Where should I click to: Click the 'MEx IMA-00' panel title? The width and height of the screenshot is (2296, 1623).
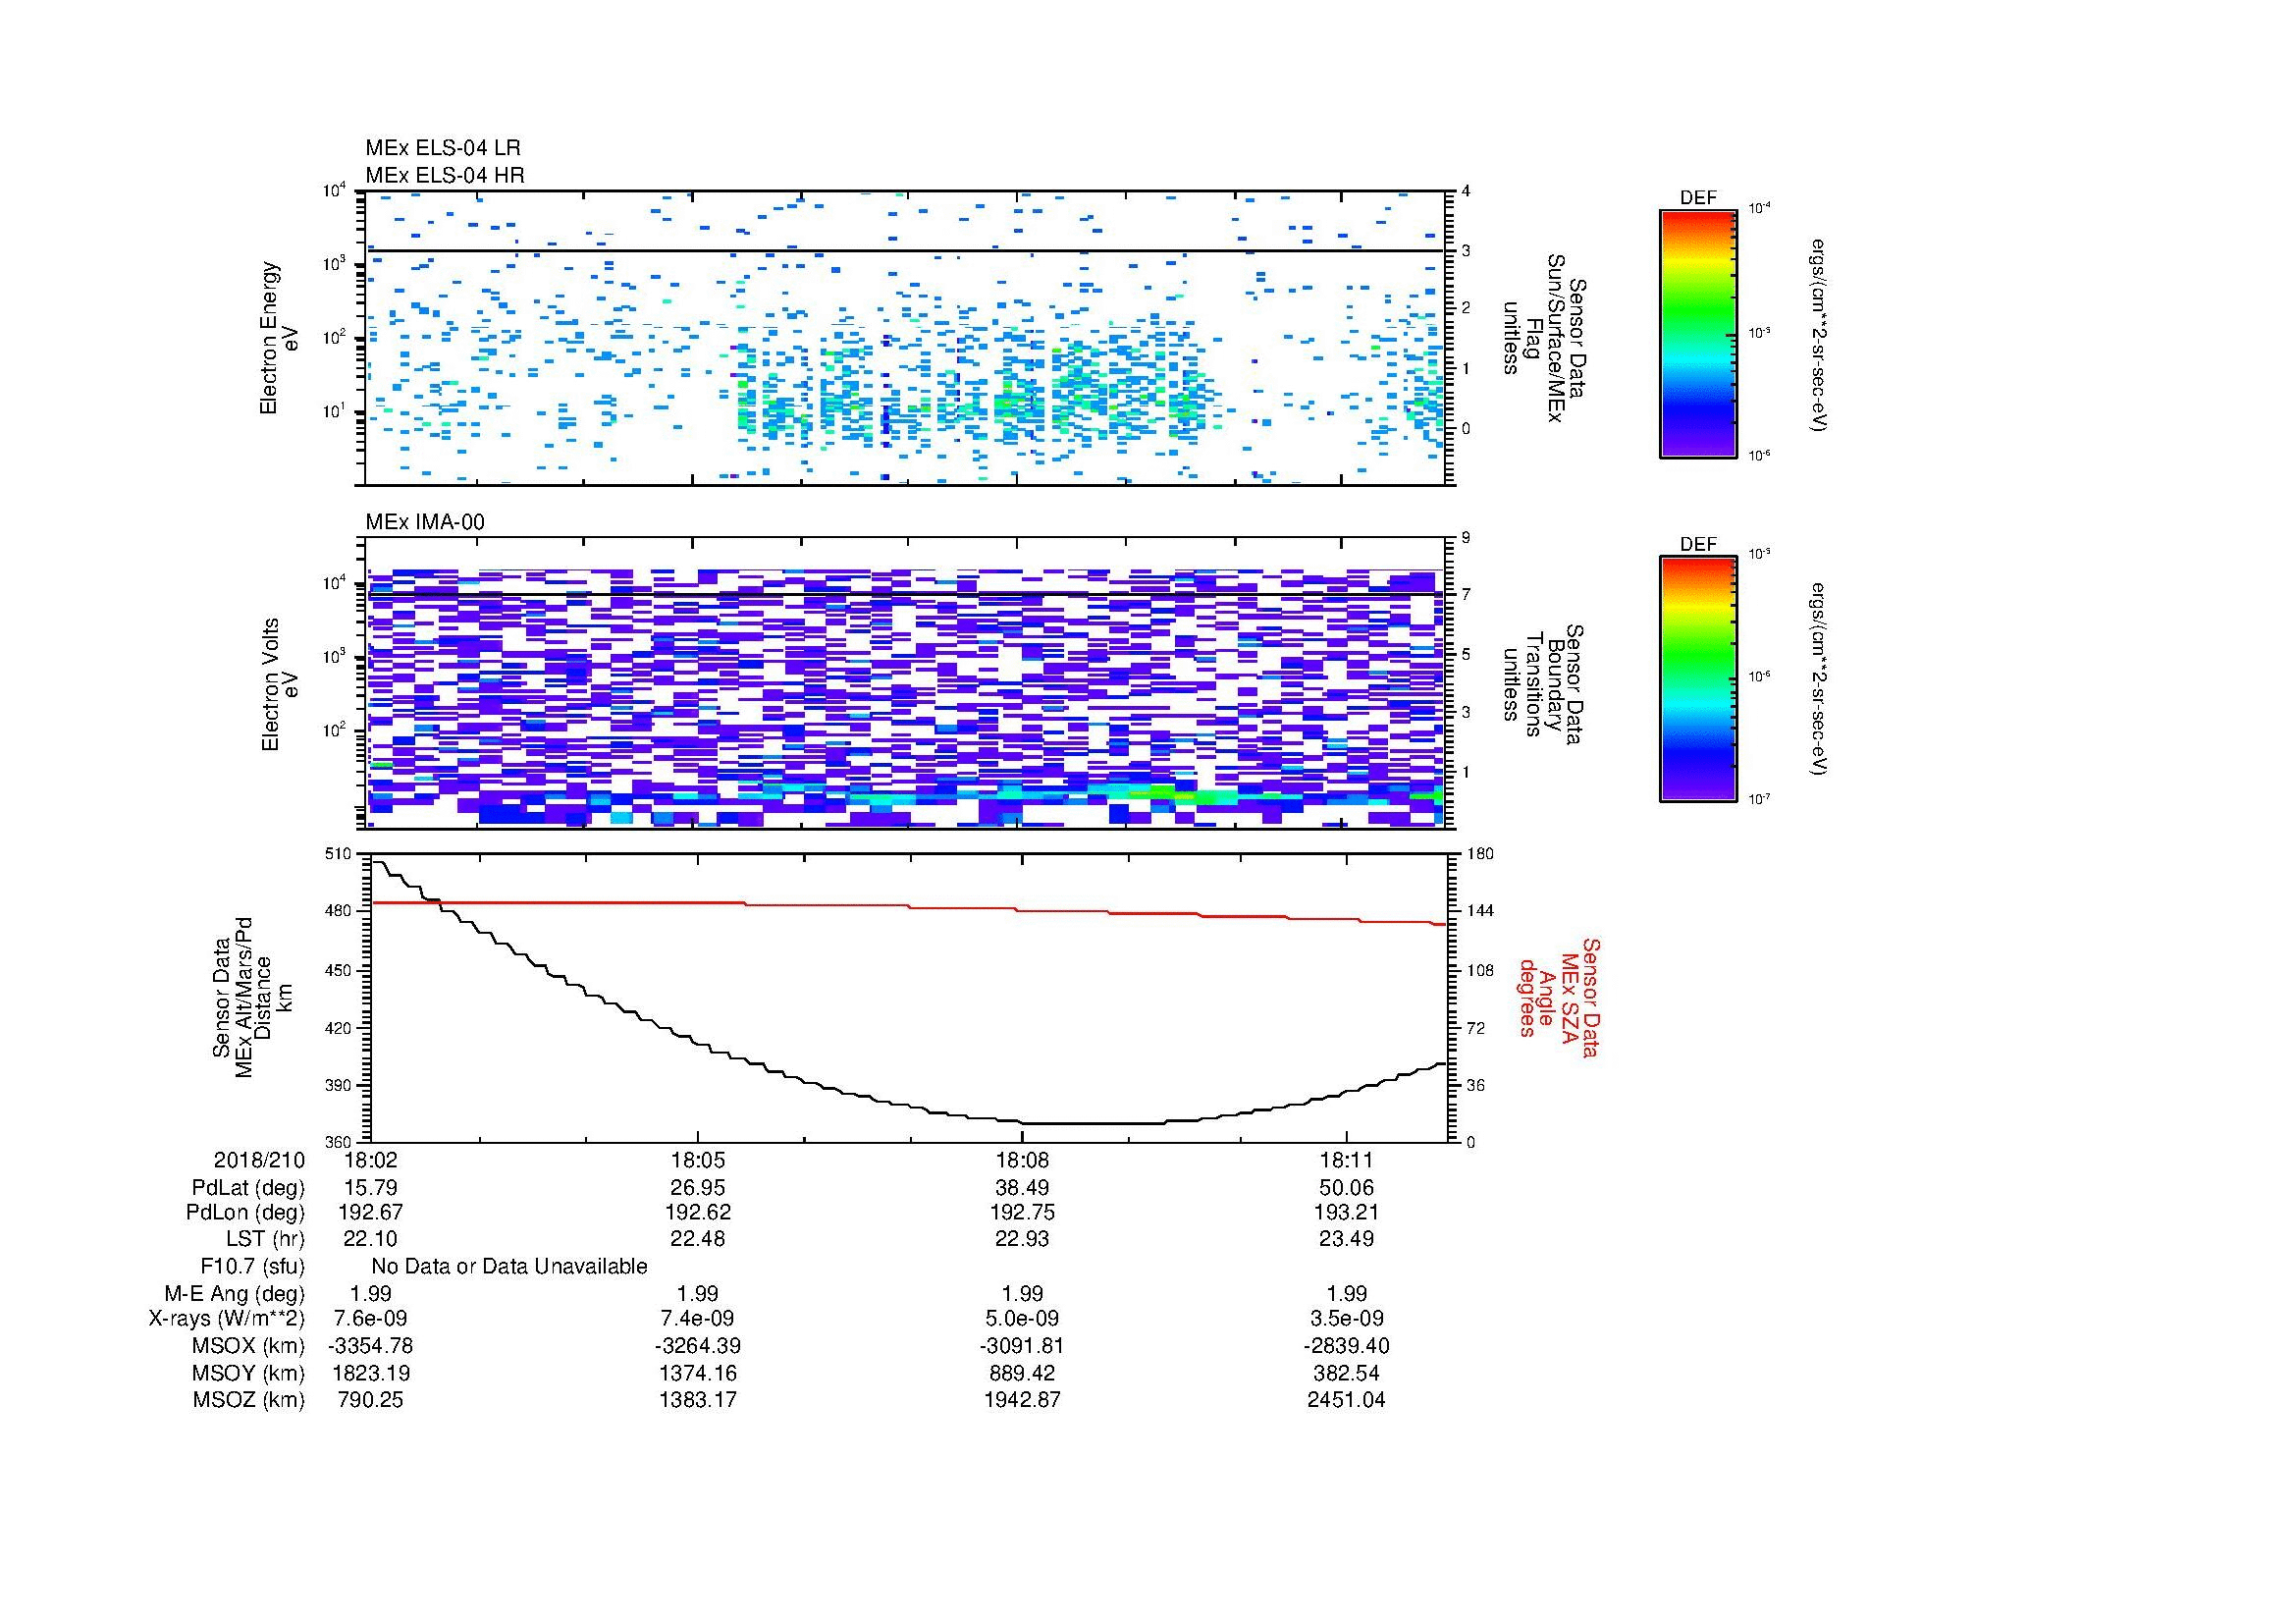425,522
